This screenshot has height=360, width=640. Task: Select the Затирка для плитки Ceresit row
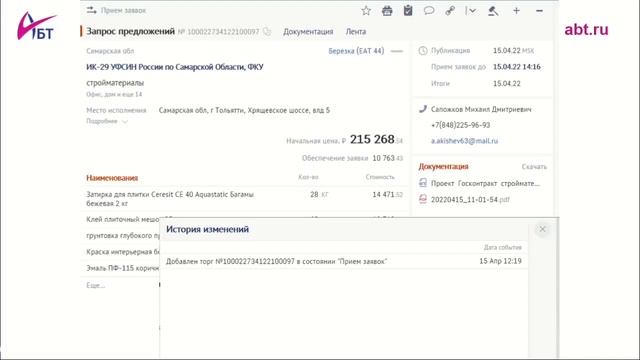pyautogui.click(x=244, y=199)
